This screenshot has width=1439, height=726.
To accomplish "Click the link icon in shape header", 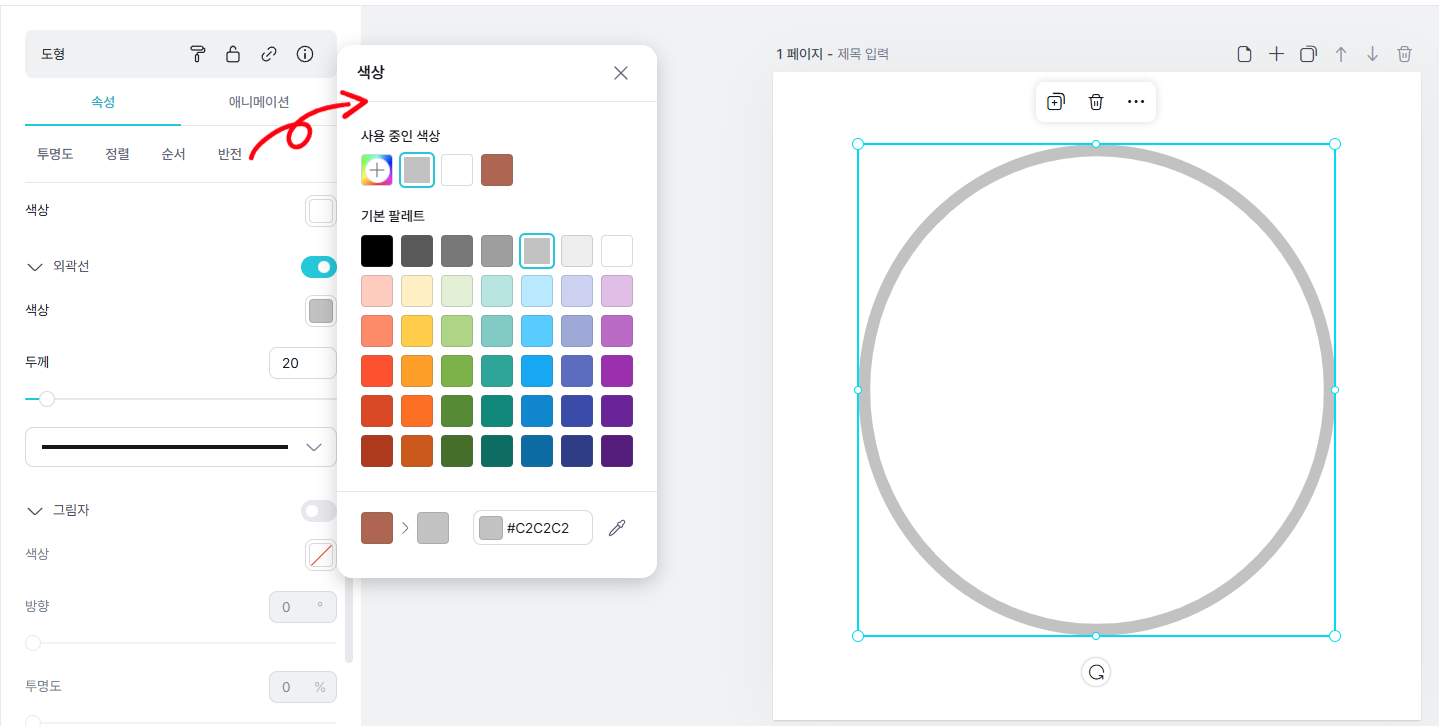I will [269, 54].
